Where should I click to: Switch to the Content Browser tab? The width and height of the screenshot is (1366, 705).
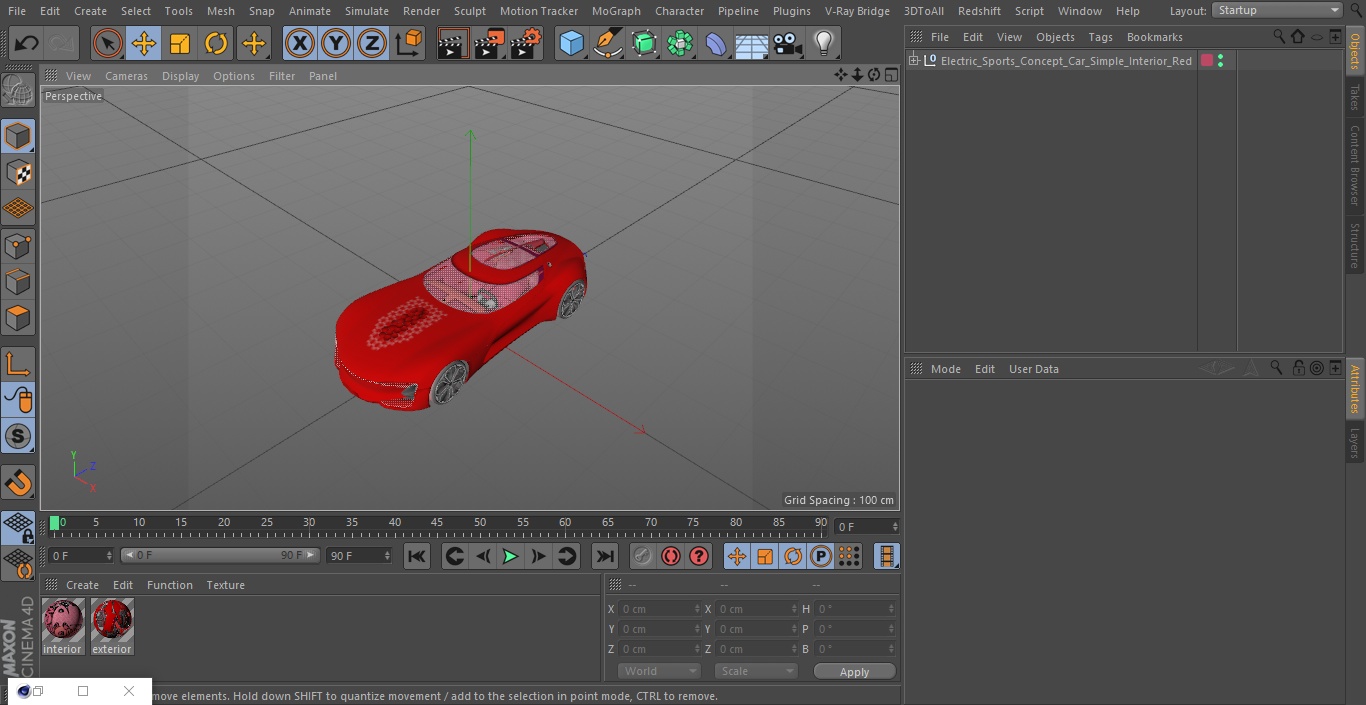pyautogui.click(x=1355, y=165)
